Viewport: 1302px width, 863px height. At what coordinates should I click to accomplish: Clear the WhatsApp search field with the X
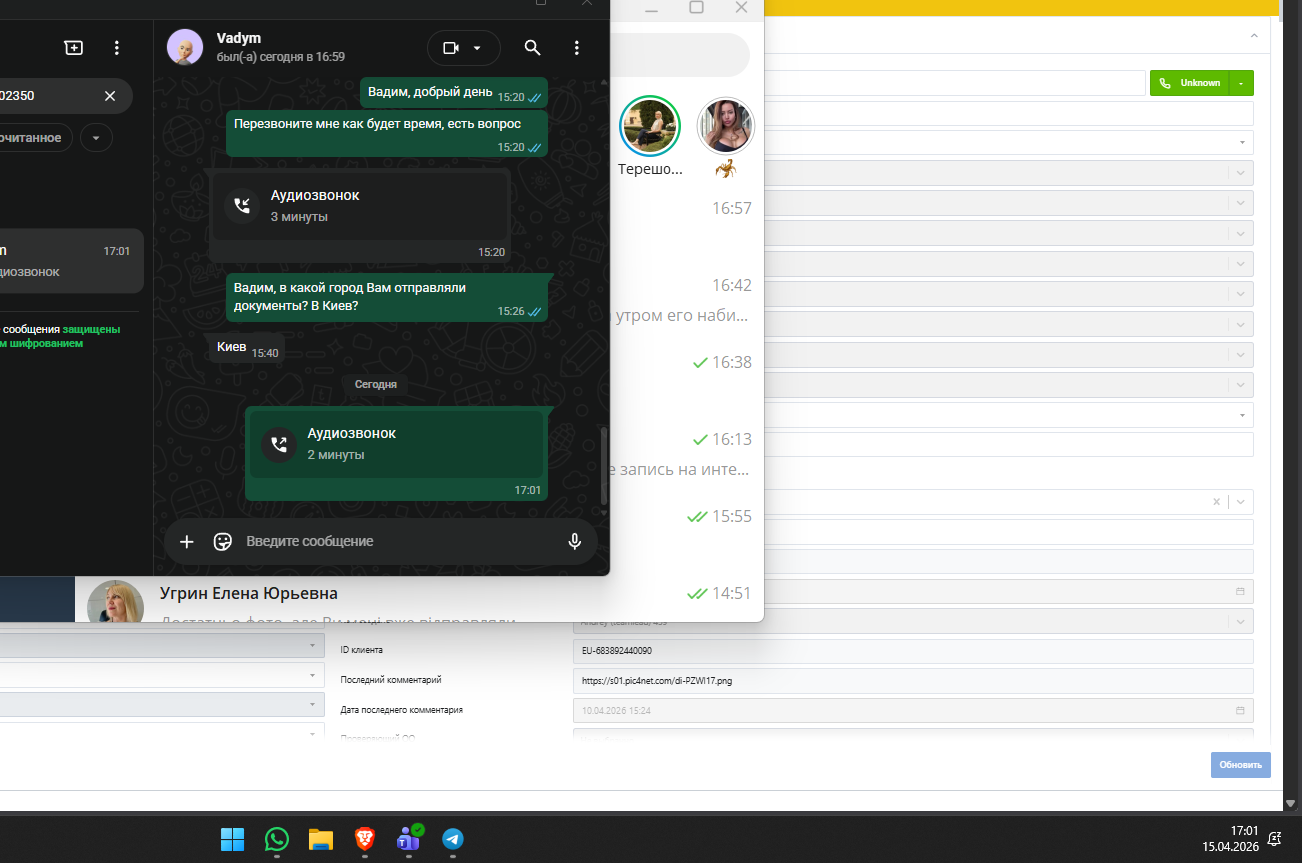point(110,96)
